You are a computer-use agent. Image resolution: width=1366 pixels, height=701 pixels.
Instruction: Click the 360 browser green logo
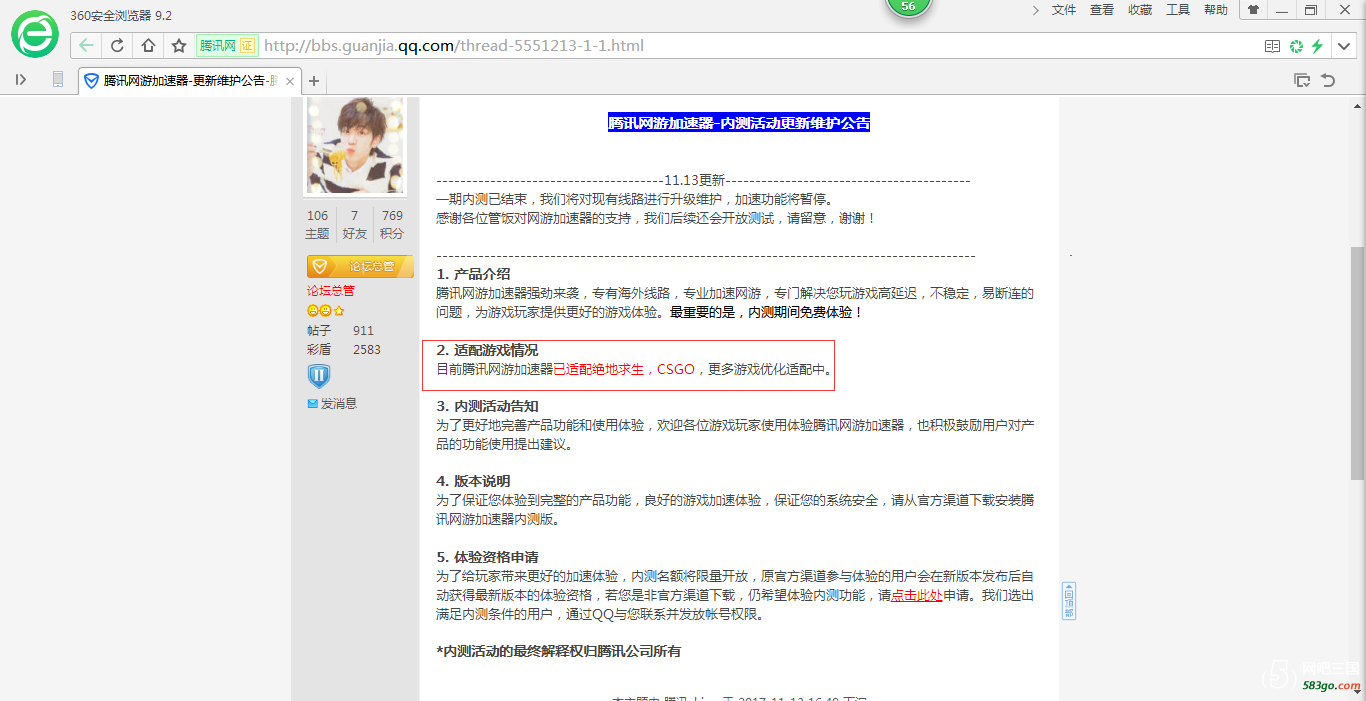(35, 33)
